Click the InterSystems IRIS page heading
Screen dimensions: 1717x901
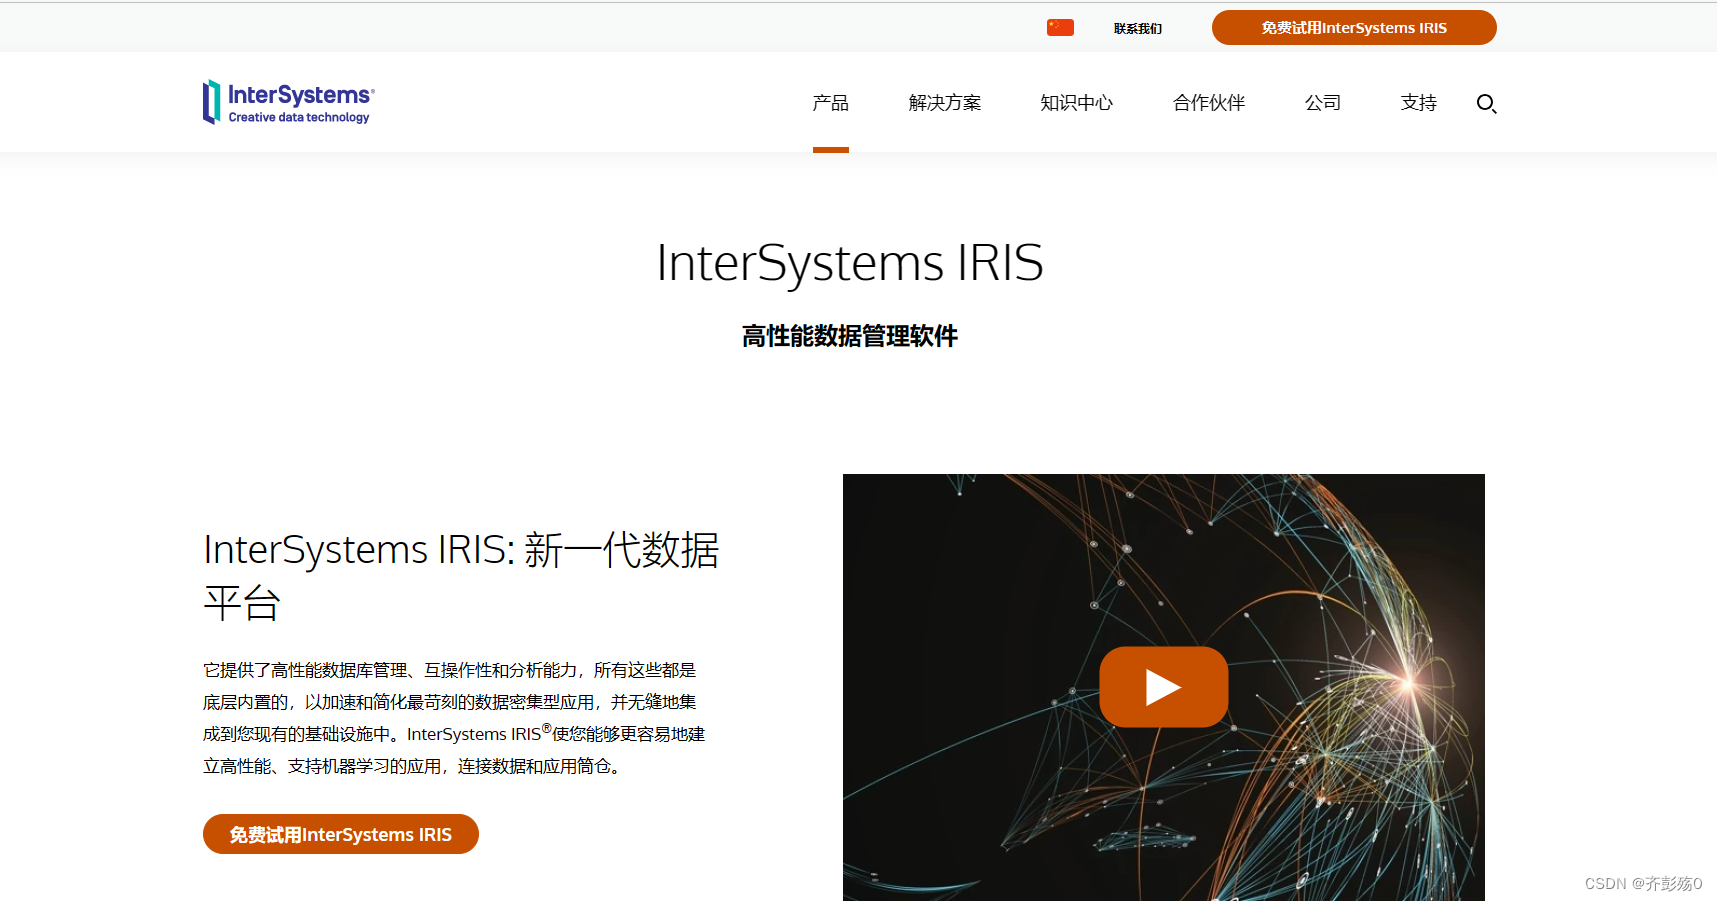pos(849,263)
